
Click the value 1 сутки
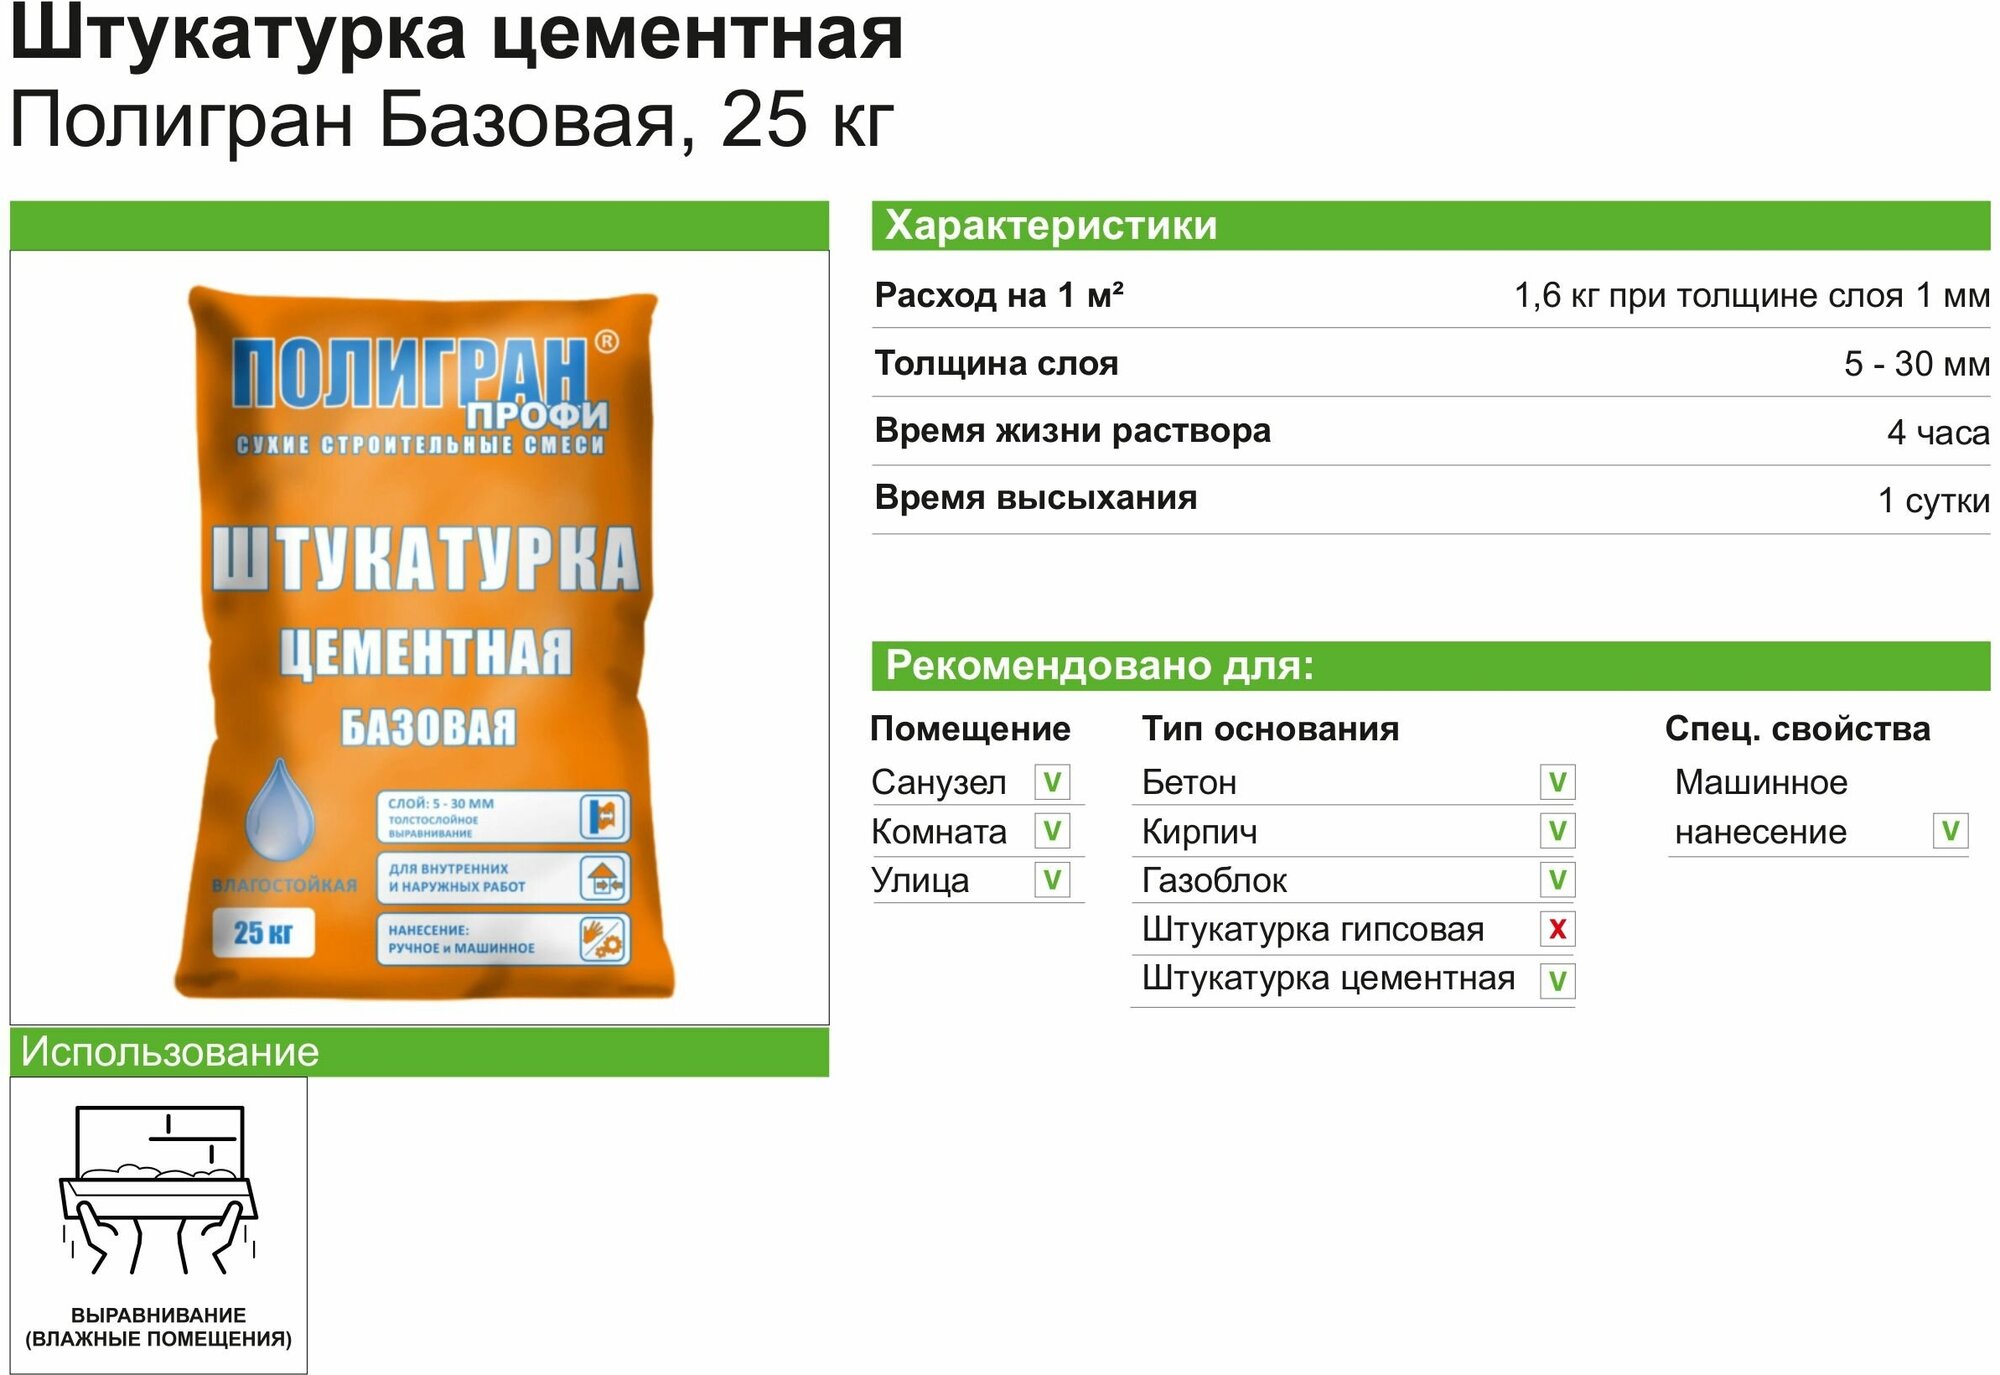point(1934,500)
